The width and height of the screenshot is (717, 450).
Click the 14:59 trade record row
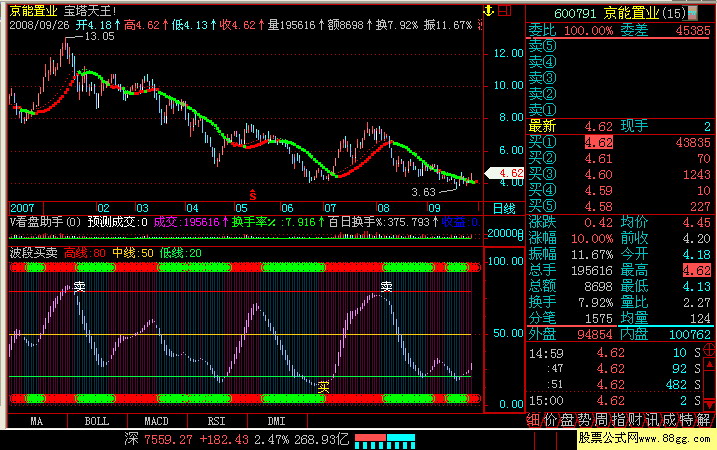coord(615,353)
